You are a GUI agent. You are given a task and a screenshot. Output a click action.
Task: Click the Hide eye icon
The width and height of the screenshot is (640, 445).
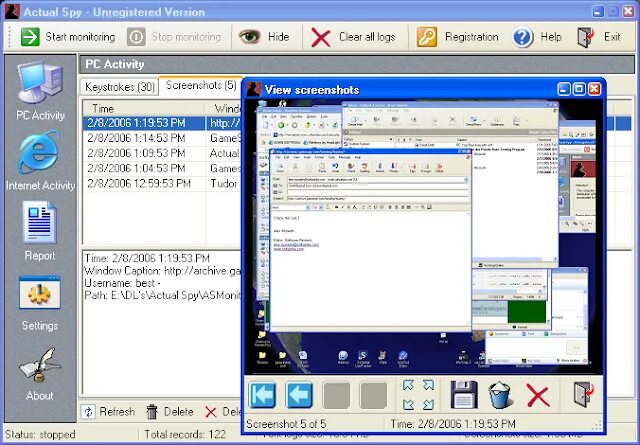250,37
